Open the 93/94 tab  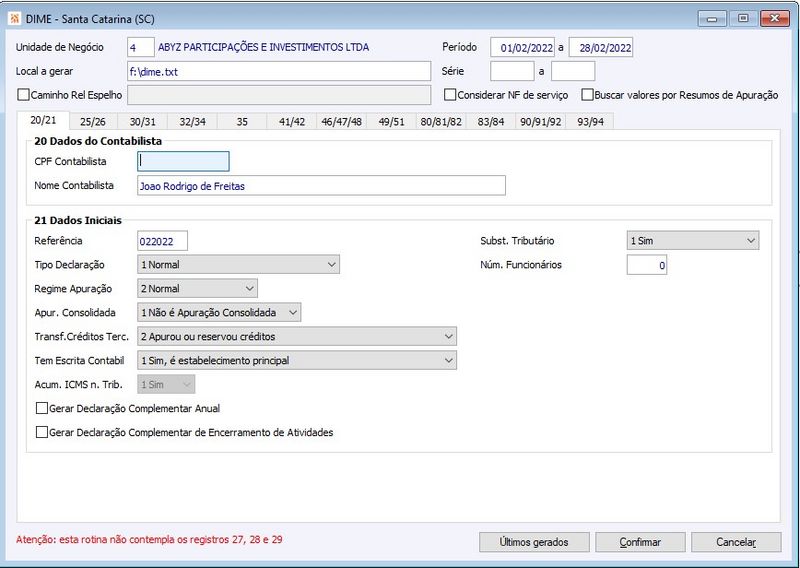(590, 121)
